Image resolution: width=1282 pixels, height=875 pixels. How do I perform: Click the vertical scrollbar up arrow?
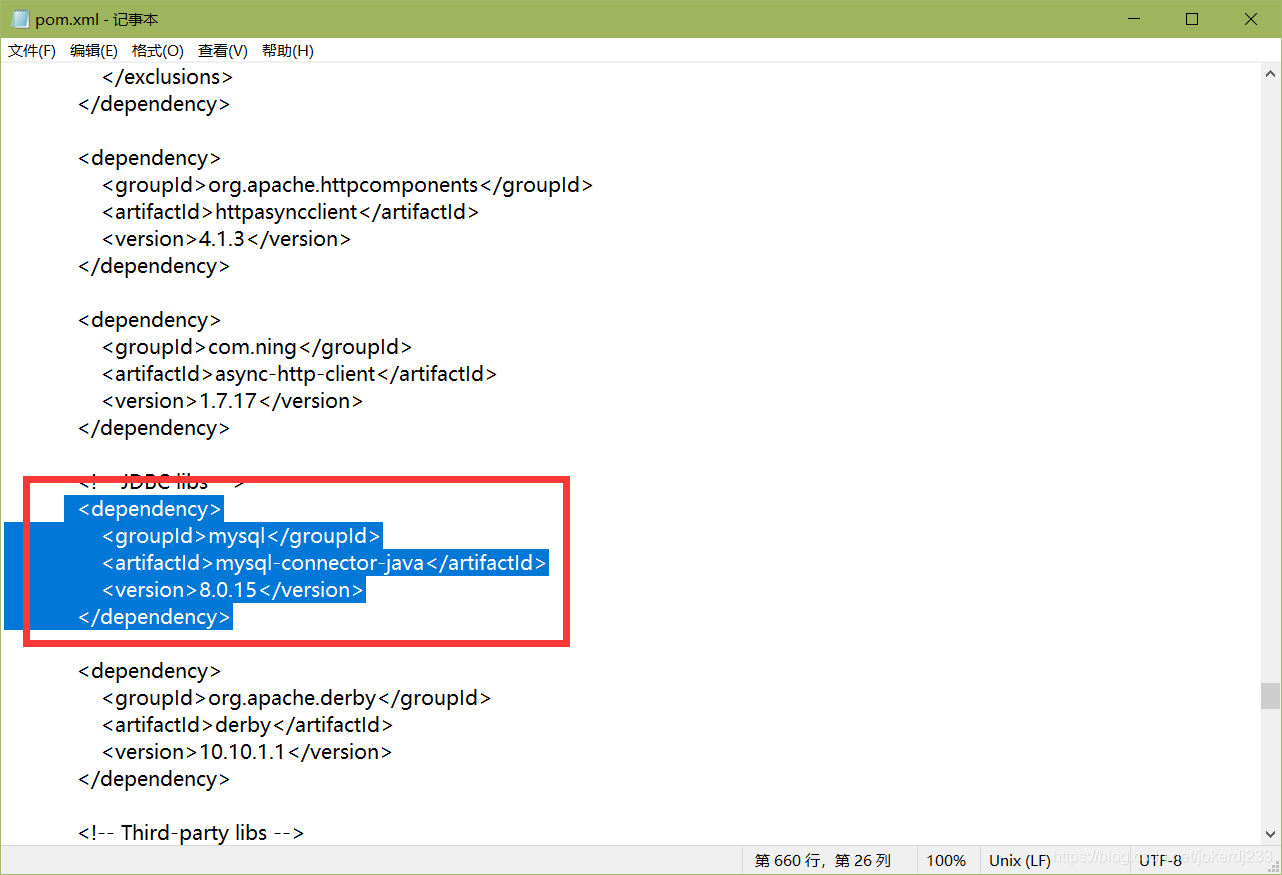(1270, 73)
